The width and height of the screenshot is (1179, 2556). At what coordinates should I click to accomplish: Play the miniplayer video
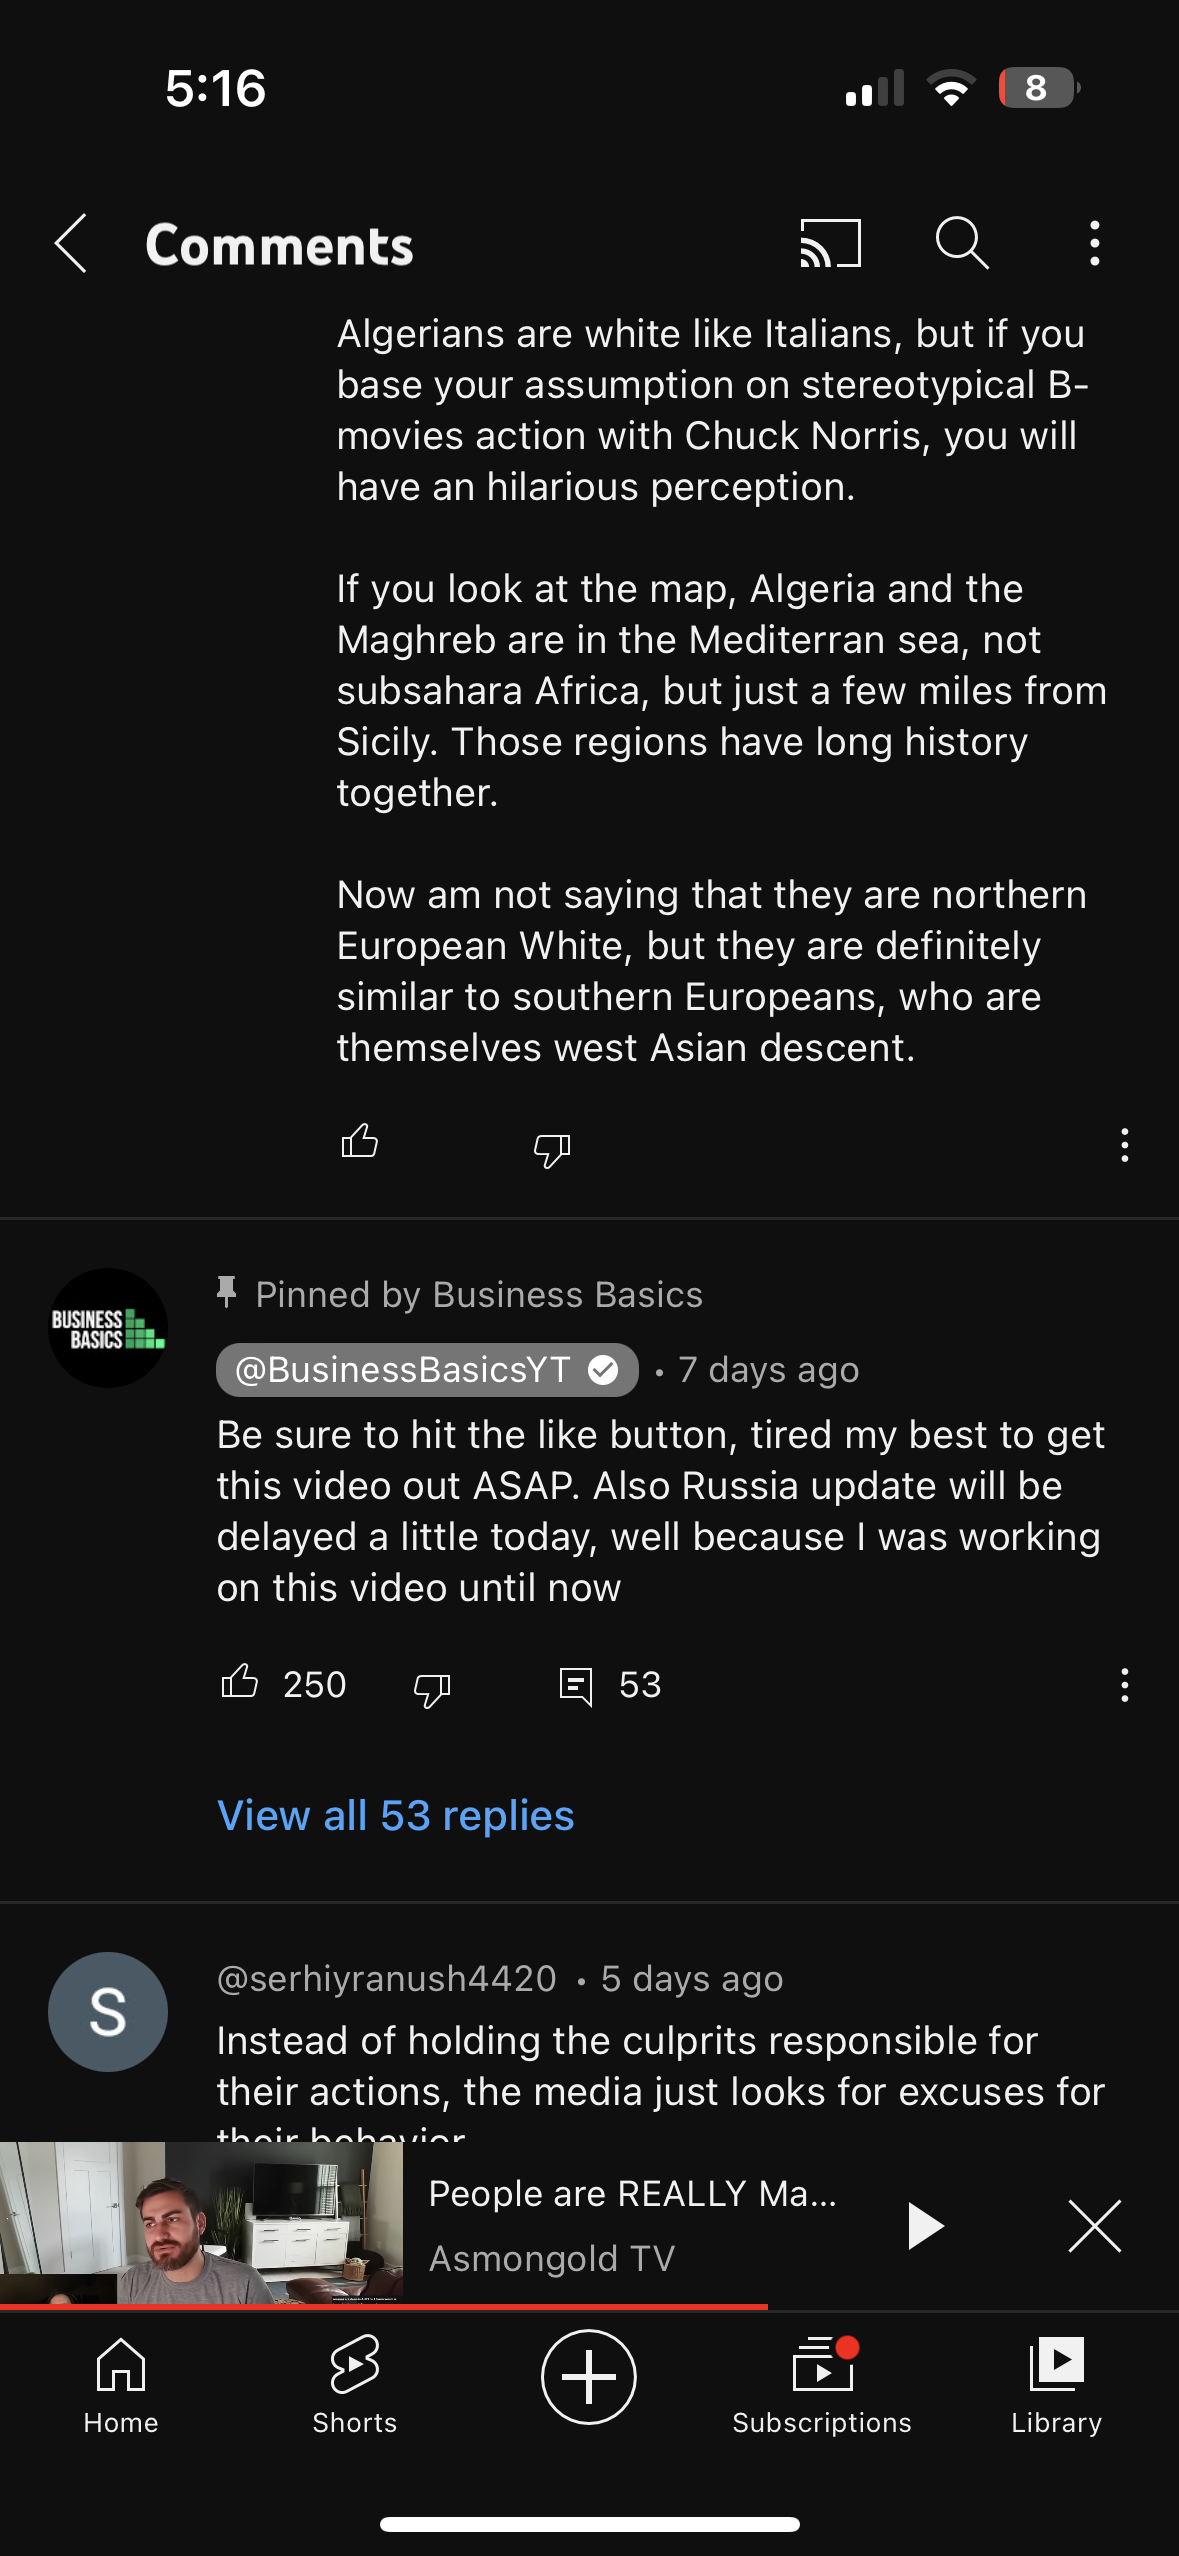925,2225
